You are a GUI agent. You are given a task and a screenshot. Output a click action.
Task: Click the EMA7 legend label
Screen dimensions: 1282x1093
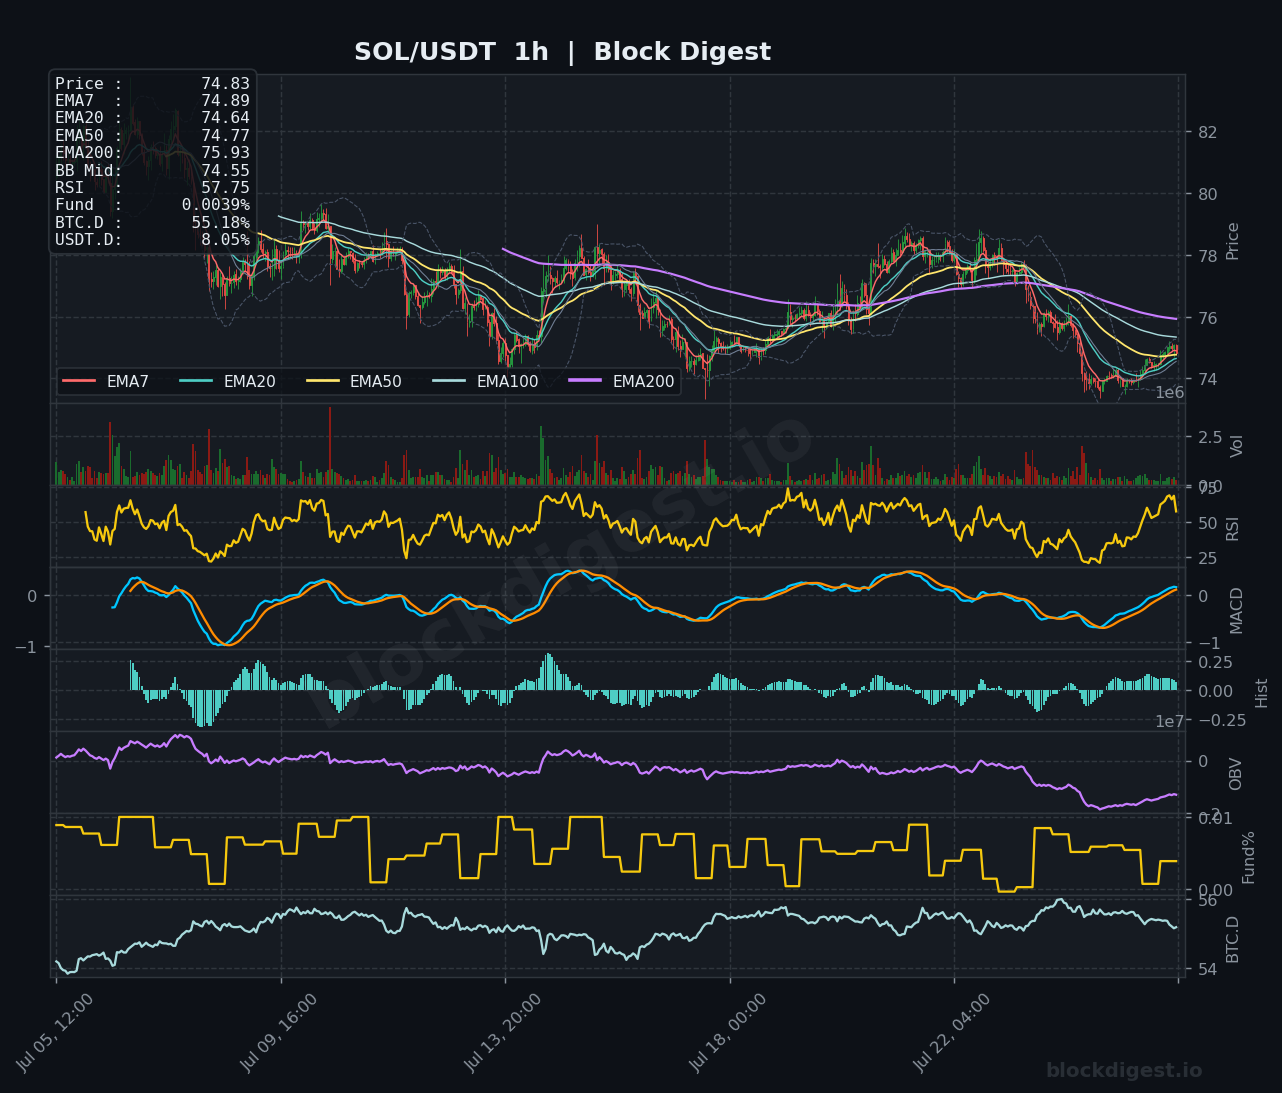[128, 382]
